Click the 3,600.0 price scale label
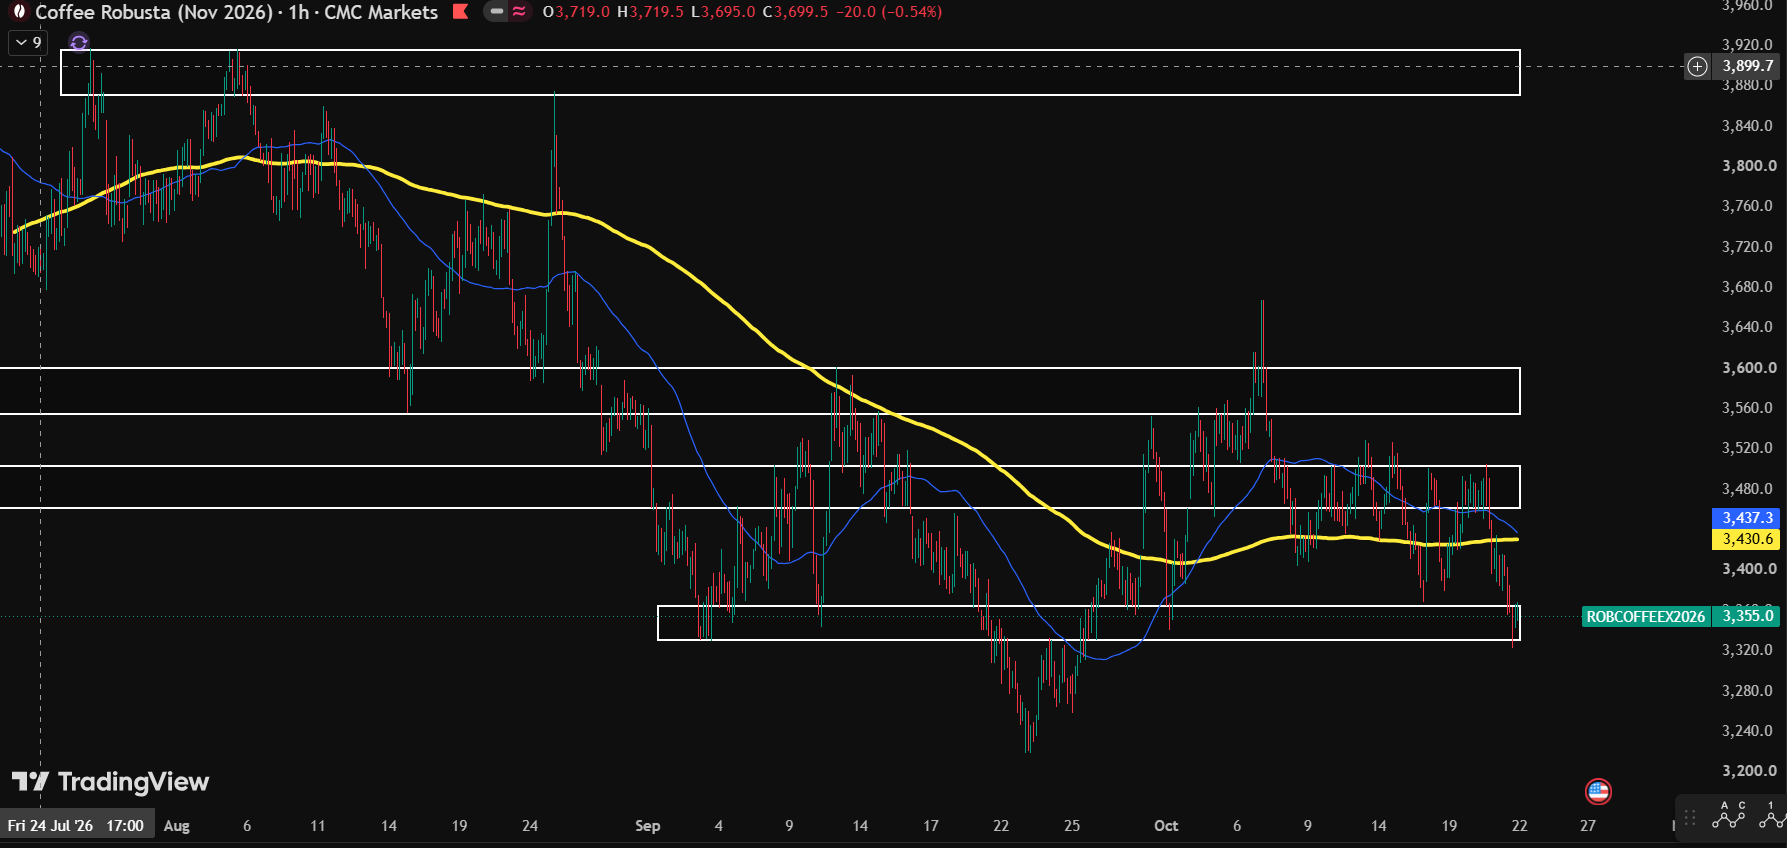The height and width of the screenshot is (848, 1787). pyautogui.click(x=1749, y=368)
